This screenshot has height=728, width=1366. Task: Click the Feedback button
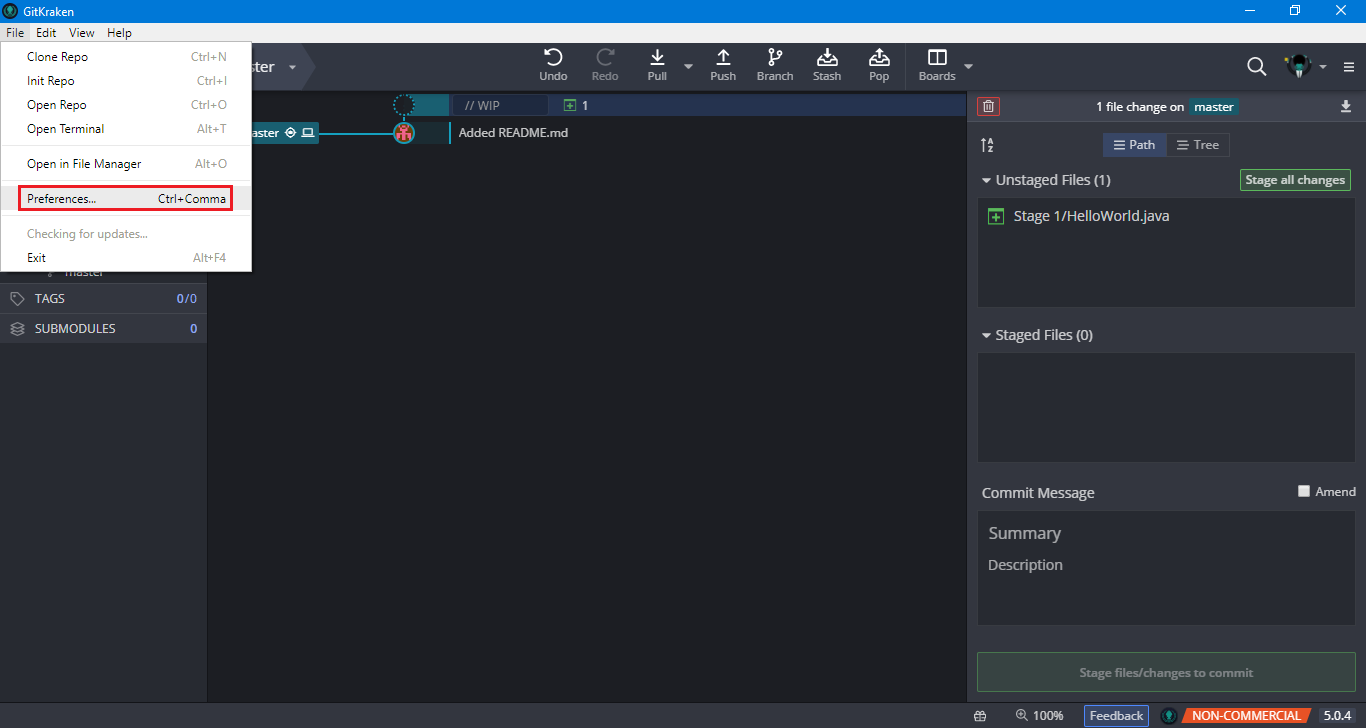coord(1116,716)
